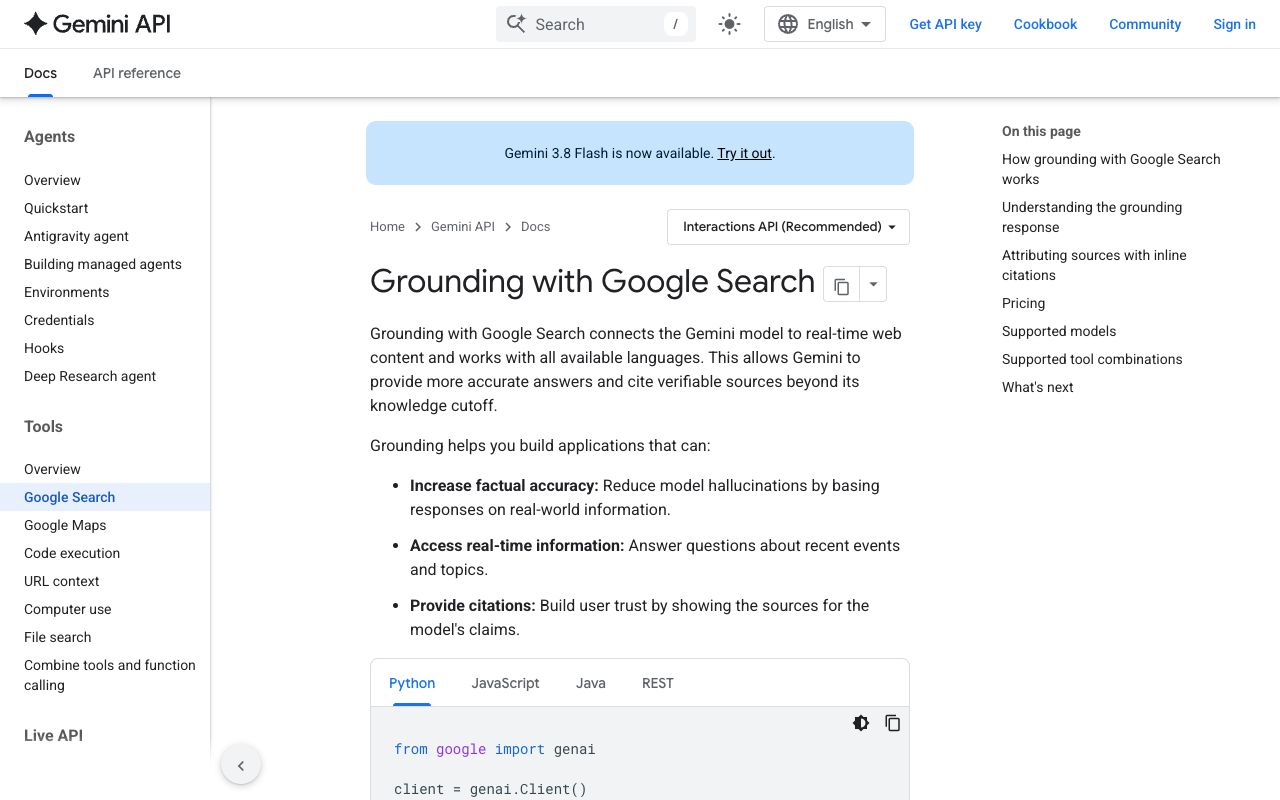Toggle the code block dark theme icon
The width and height of the screenshot is (1280, 800).
(861, 723)
